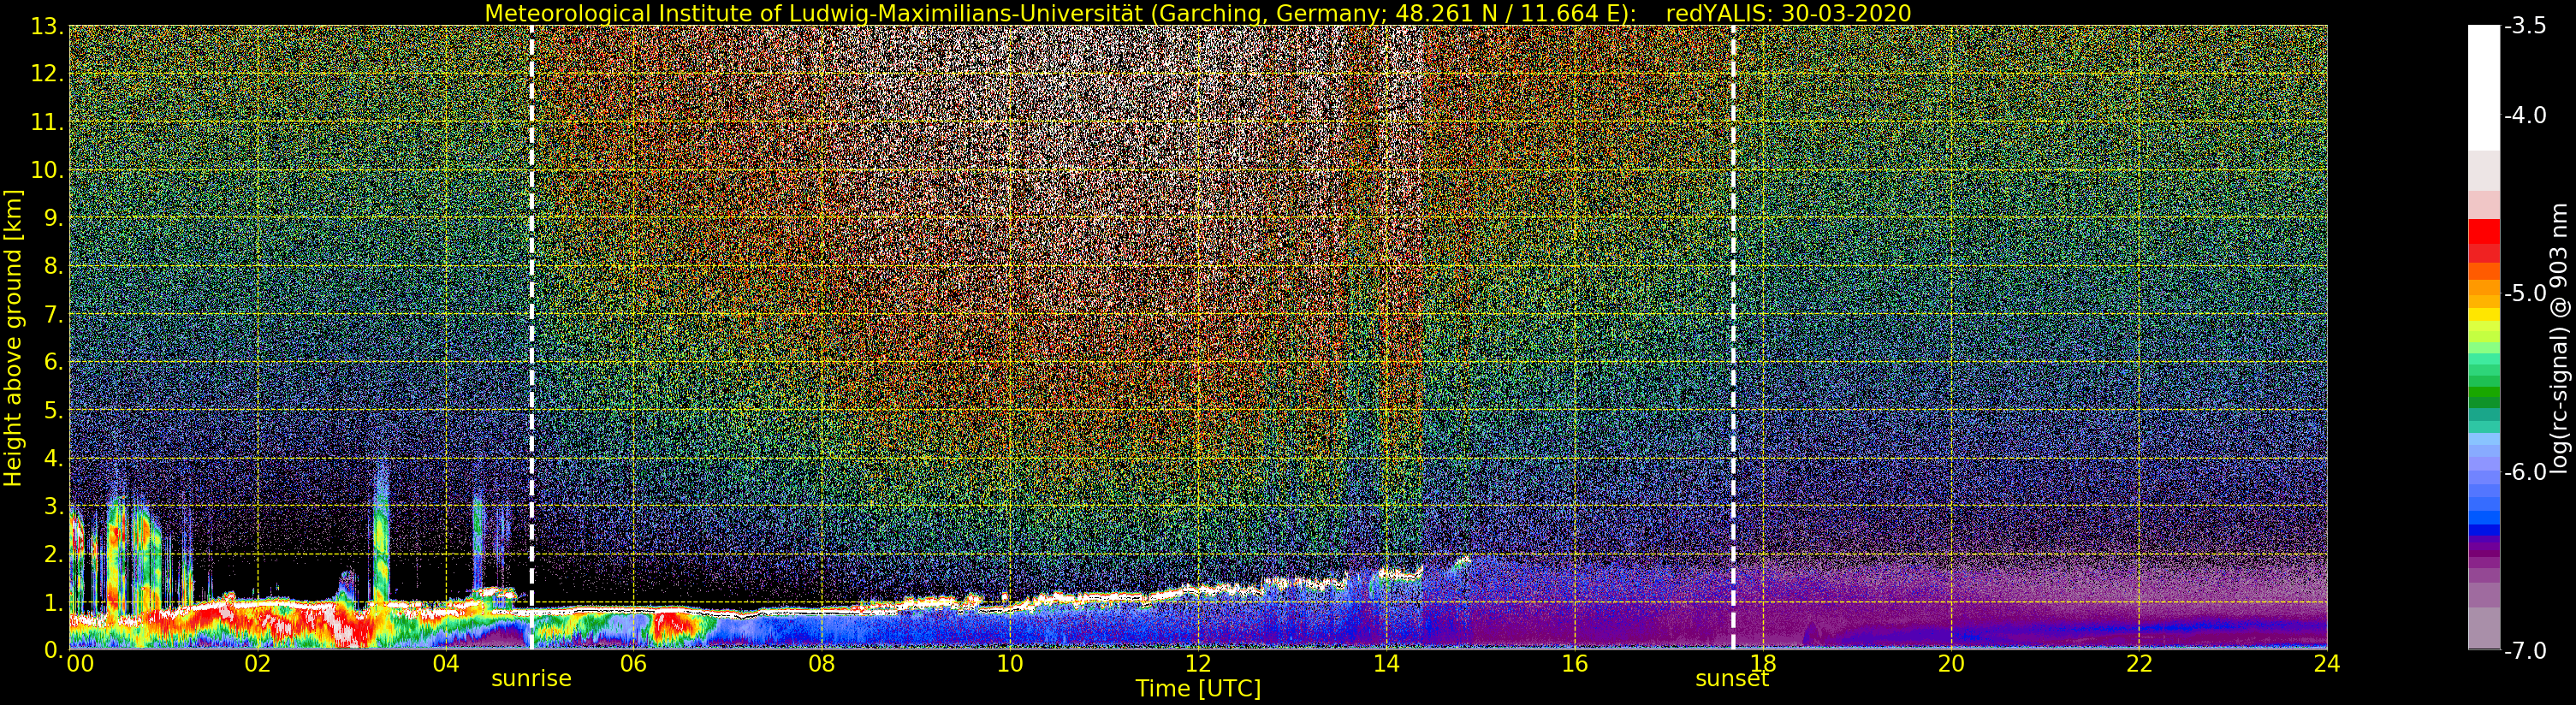This screenshot has height=705, width=2576.
Task: Click the "Height above ground [km]" axis label
Action: [13, 338]
